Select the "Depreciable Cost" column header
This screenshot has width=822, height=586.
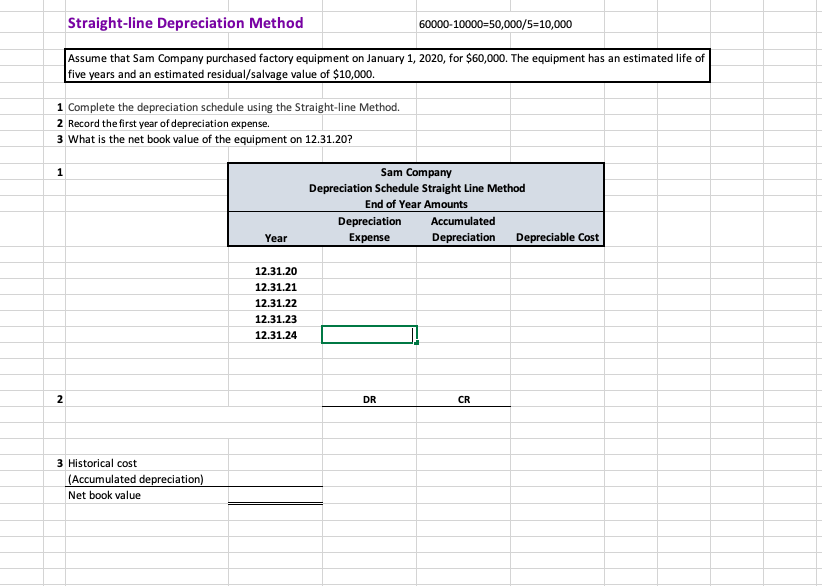[558, 238]
